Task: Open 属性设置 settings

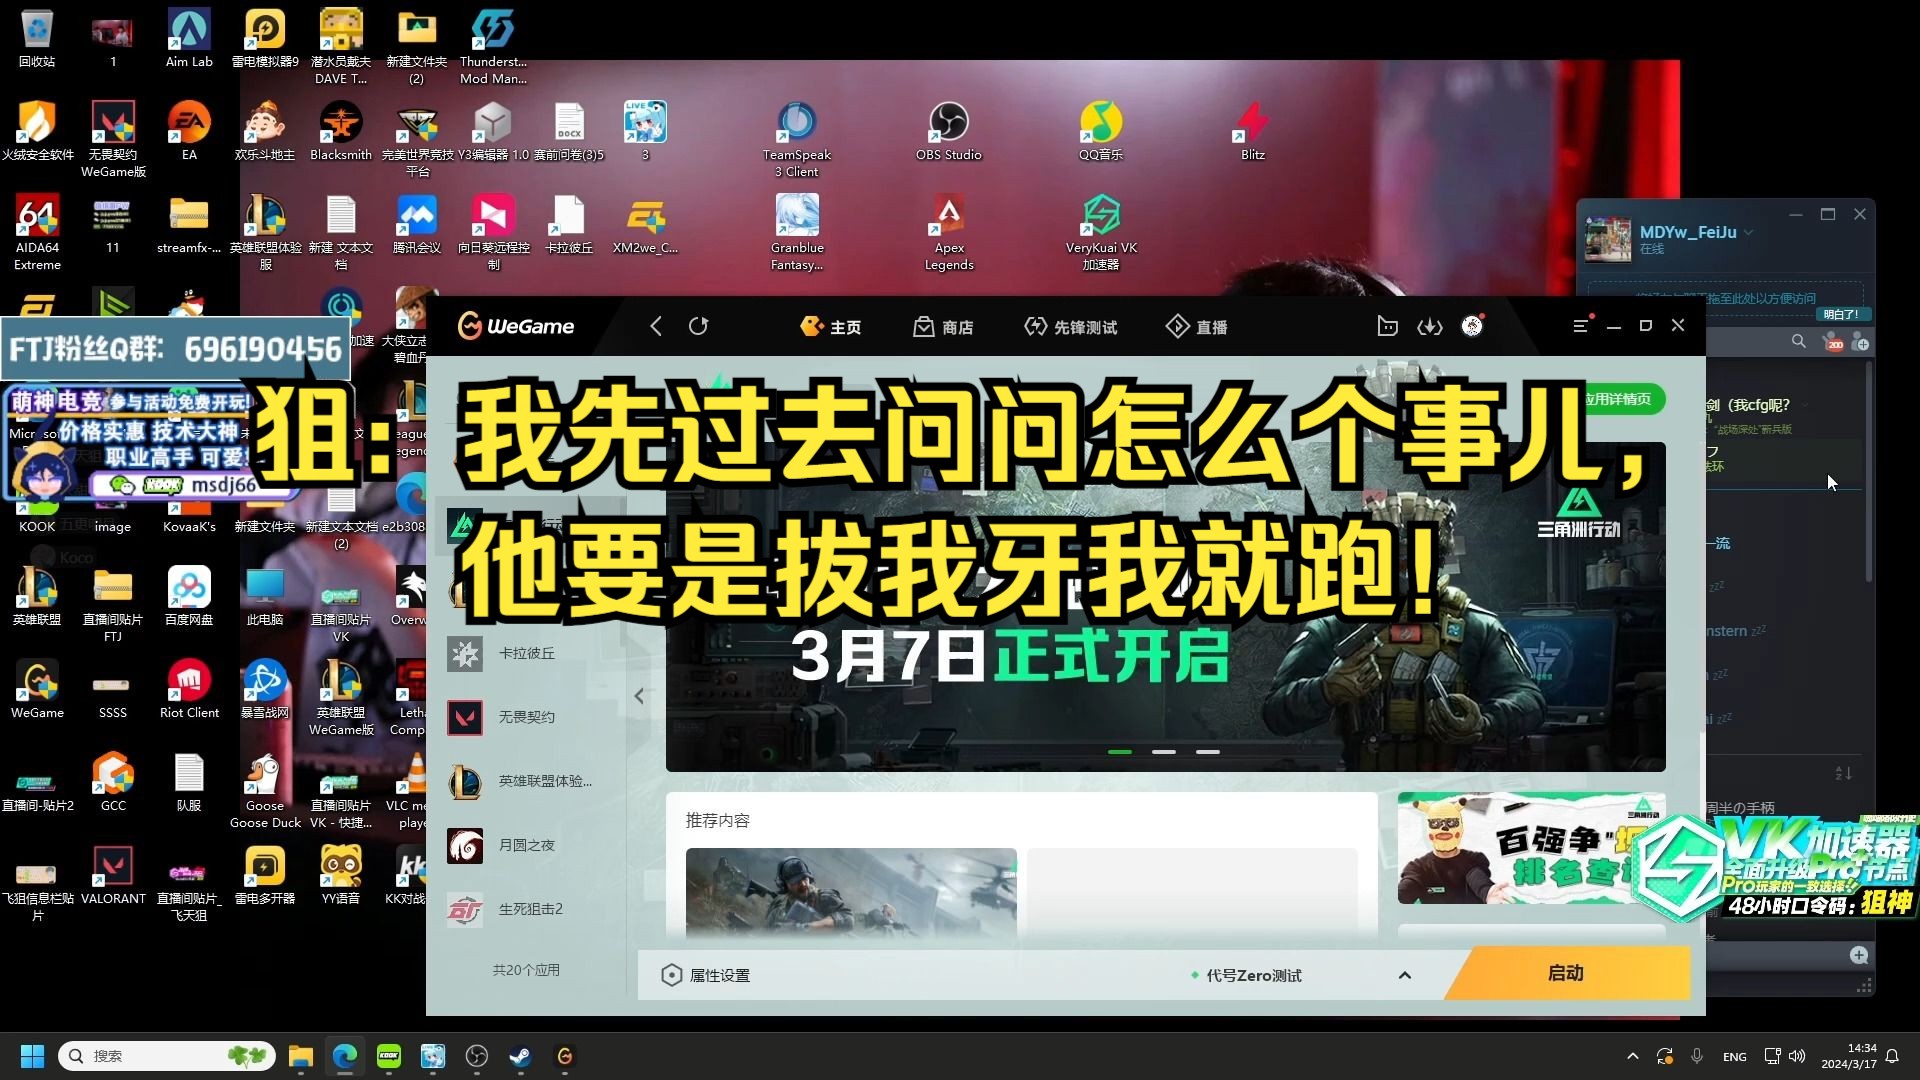Action: click(x=706, y=975)
